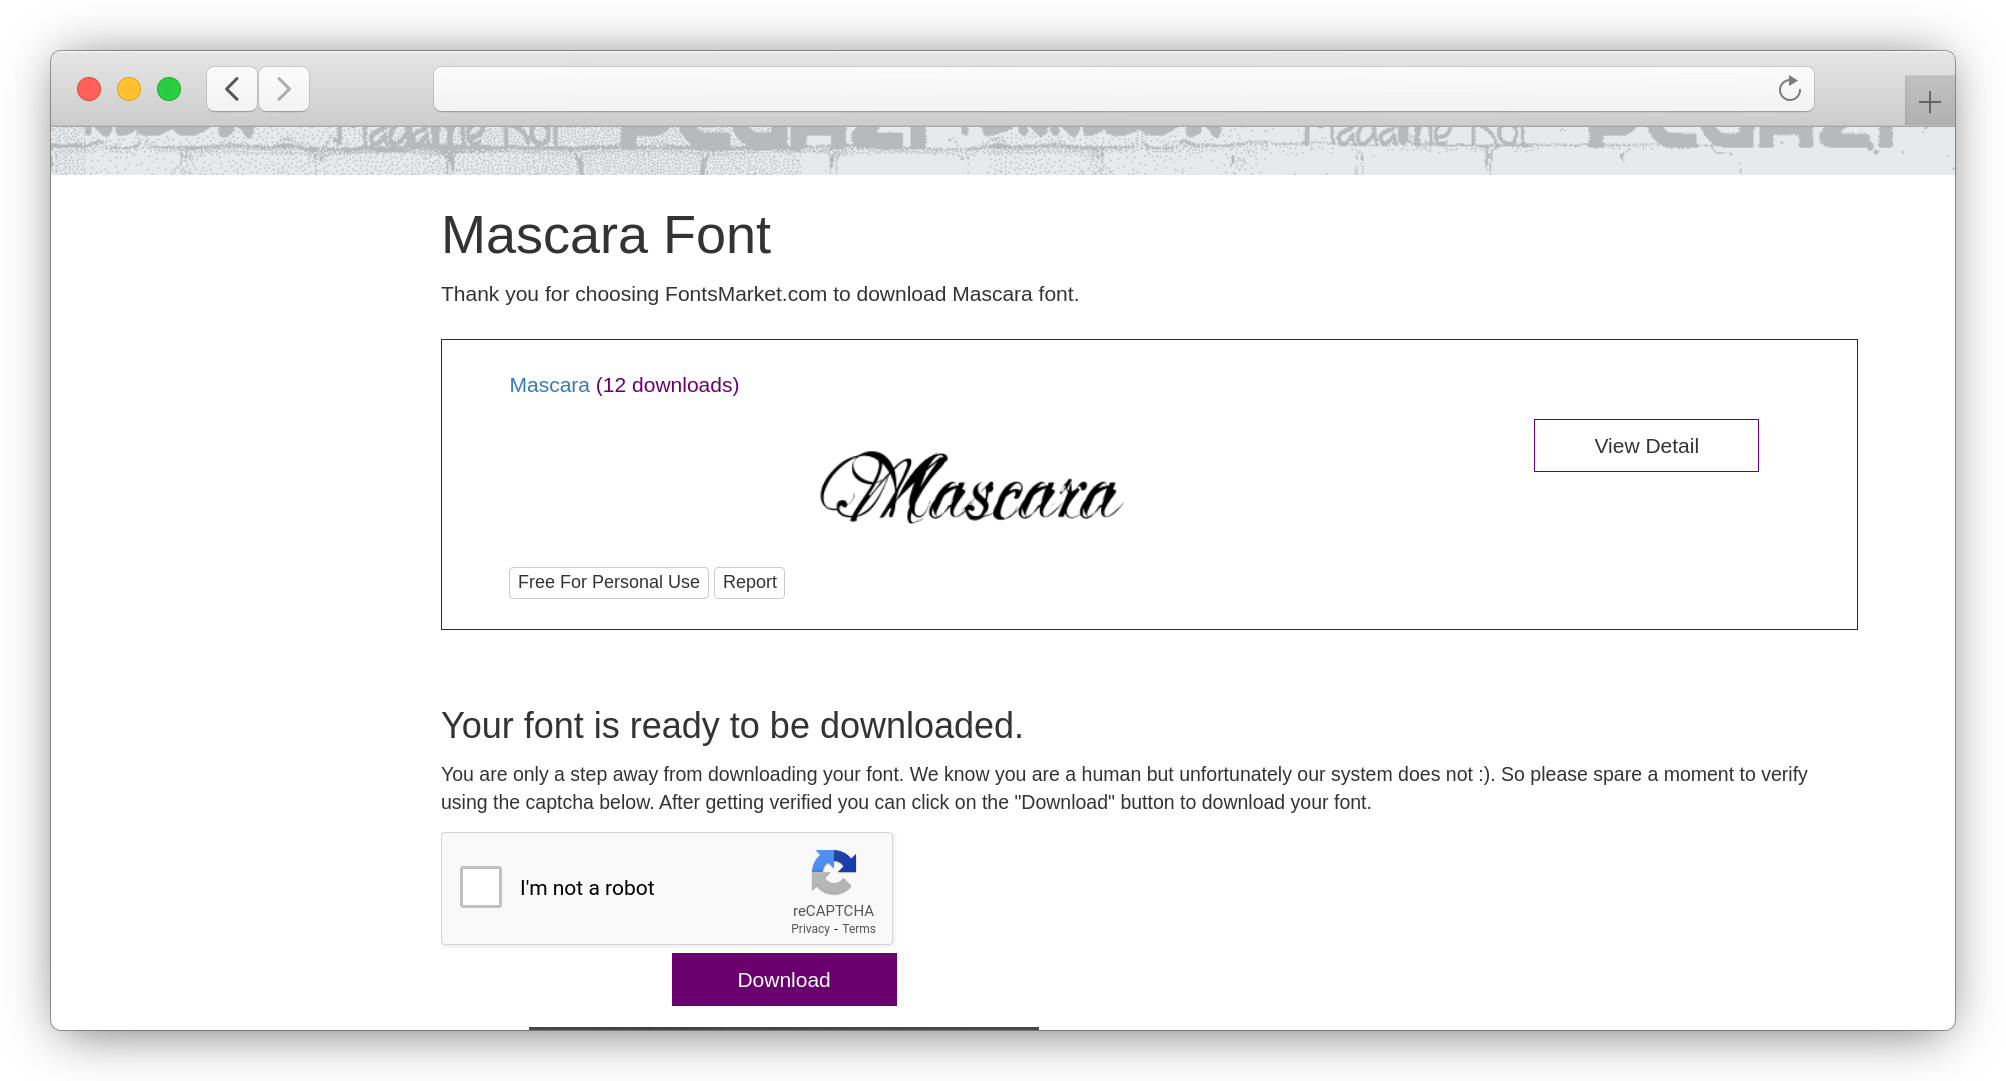Click the reCAPTCHA Terms link
Image resolution: width=2006 pixels, height=1081 pixels.
tap(859, 929)
